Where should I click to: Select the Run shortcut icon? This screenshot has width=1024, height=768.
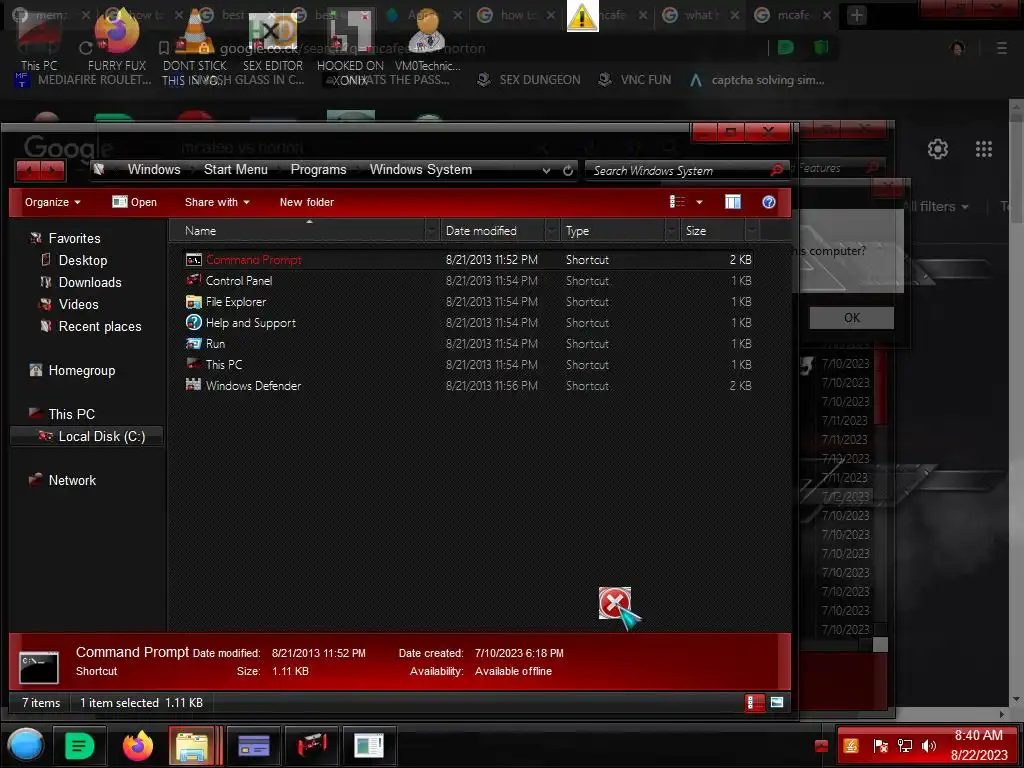coord(193,344)
